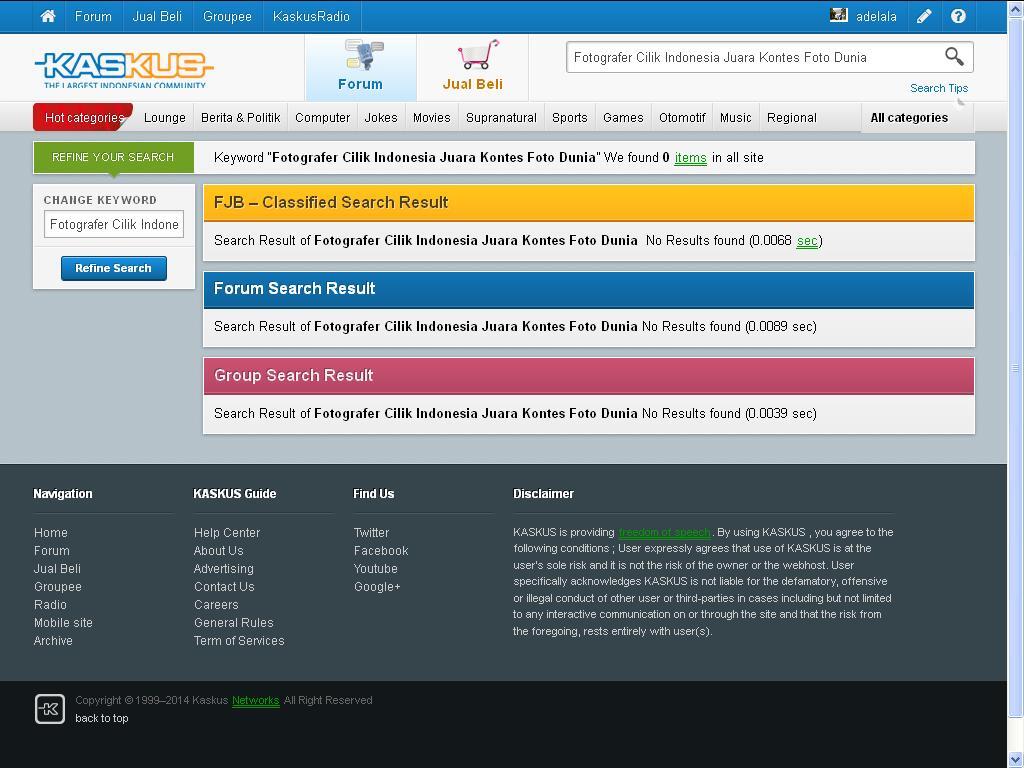Open the help question mark icon
The width and height of the screenshot is (1024, 768).
pos(958,16)
